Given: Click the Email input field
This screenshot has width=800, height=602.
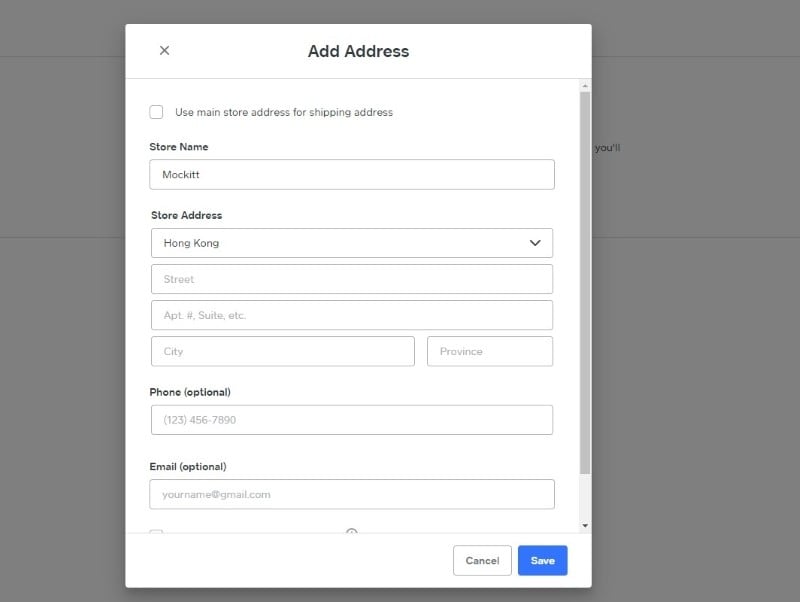Looking at the screenshot, I should [x=351, y=494].
